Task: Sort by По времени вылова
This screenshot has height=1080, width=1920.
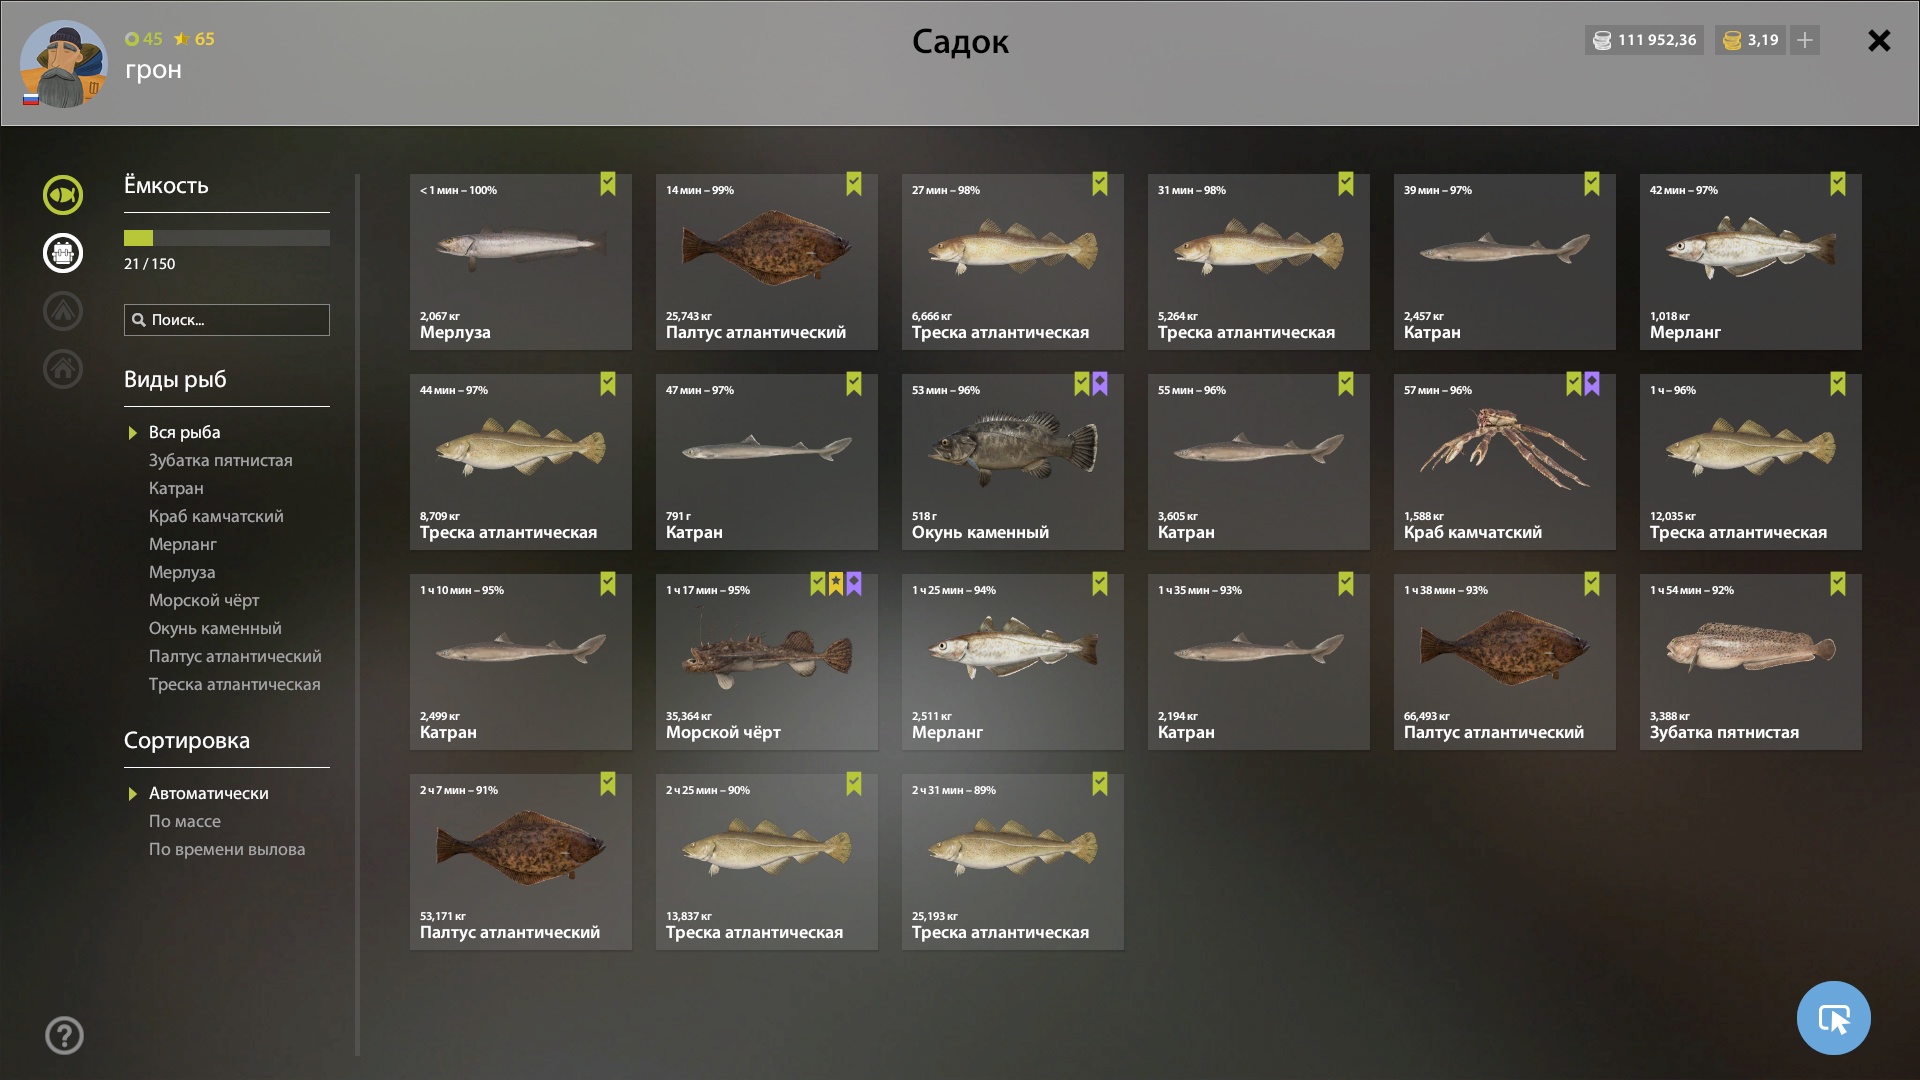Action: click(227, 849)
